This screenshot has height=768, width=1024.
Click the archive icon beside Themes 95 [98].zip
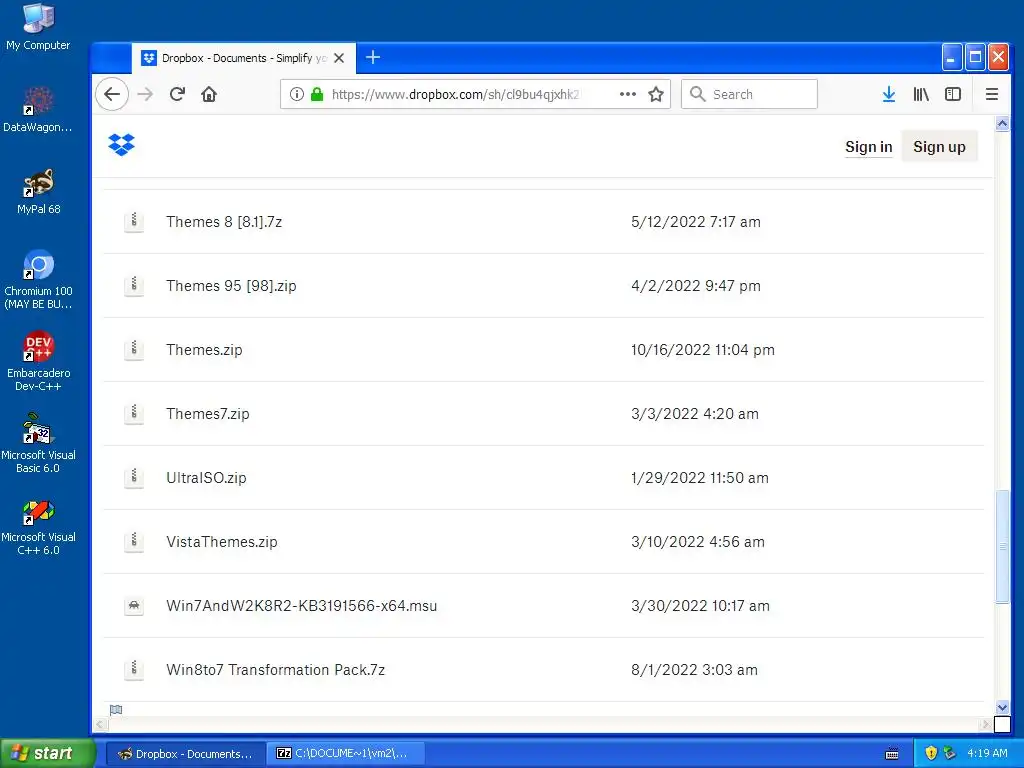[x=134, y=285]
